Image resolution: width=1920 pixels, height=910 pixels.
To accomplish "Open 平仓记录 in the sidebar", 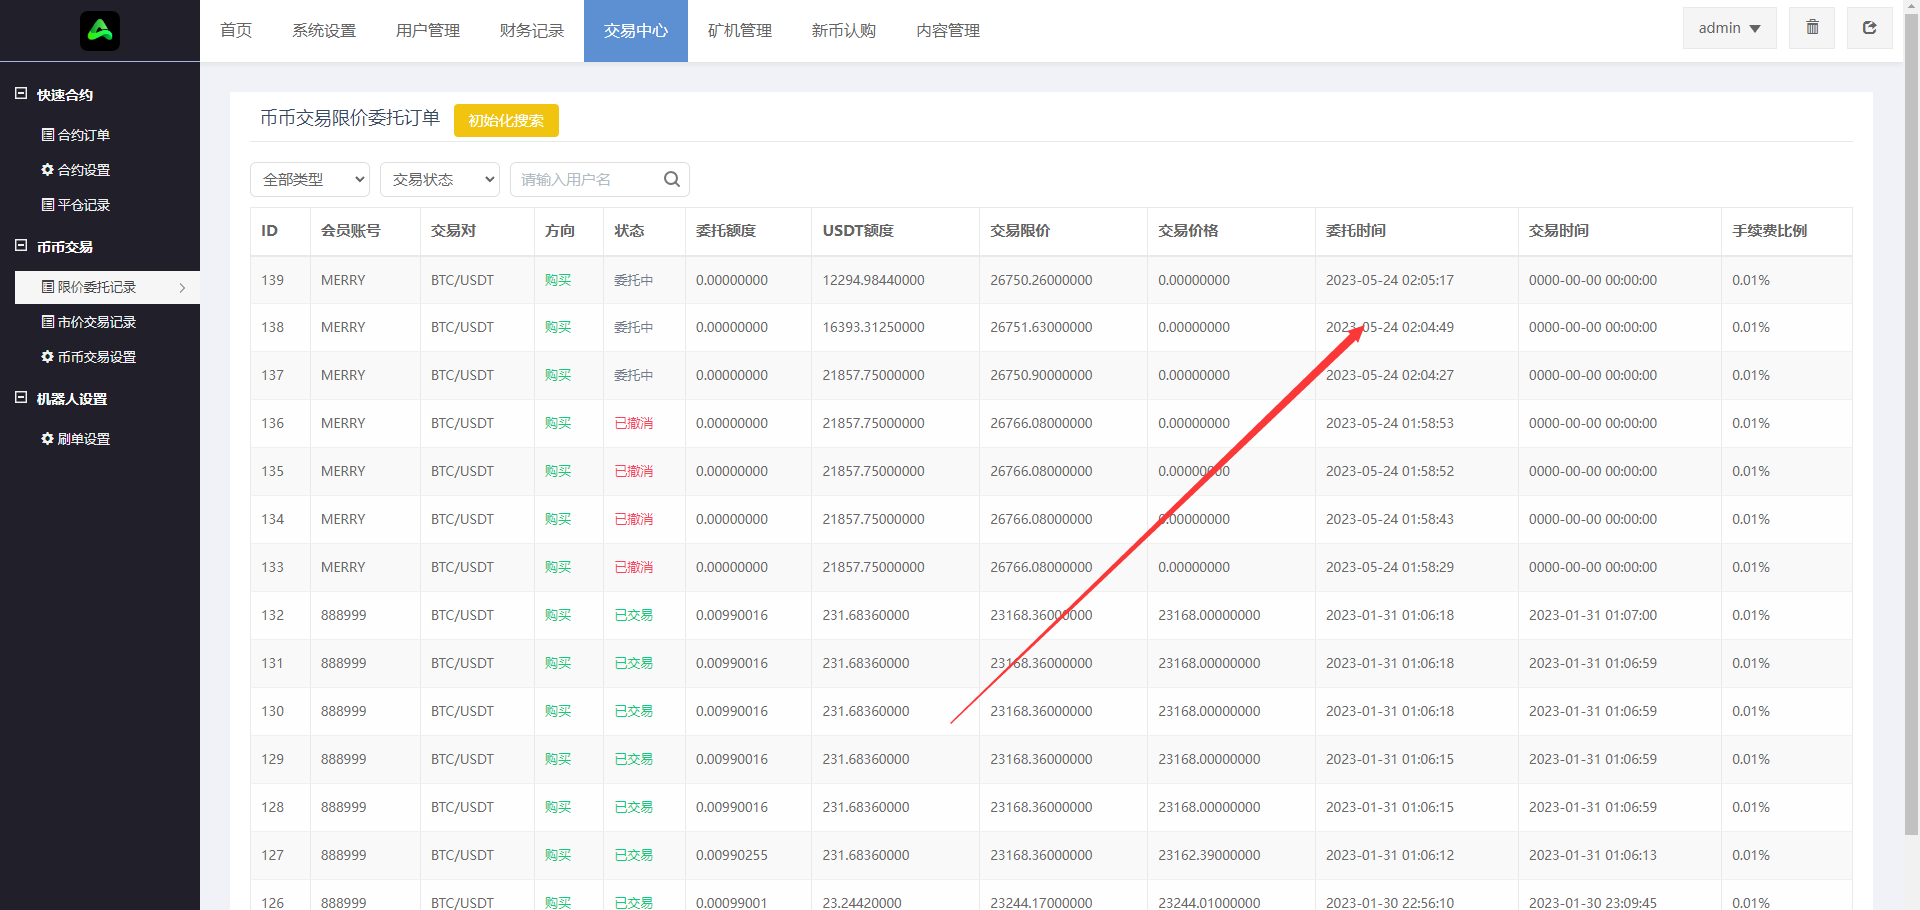I will point(83,205).
